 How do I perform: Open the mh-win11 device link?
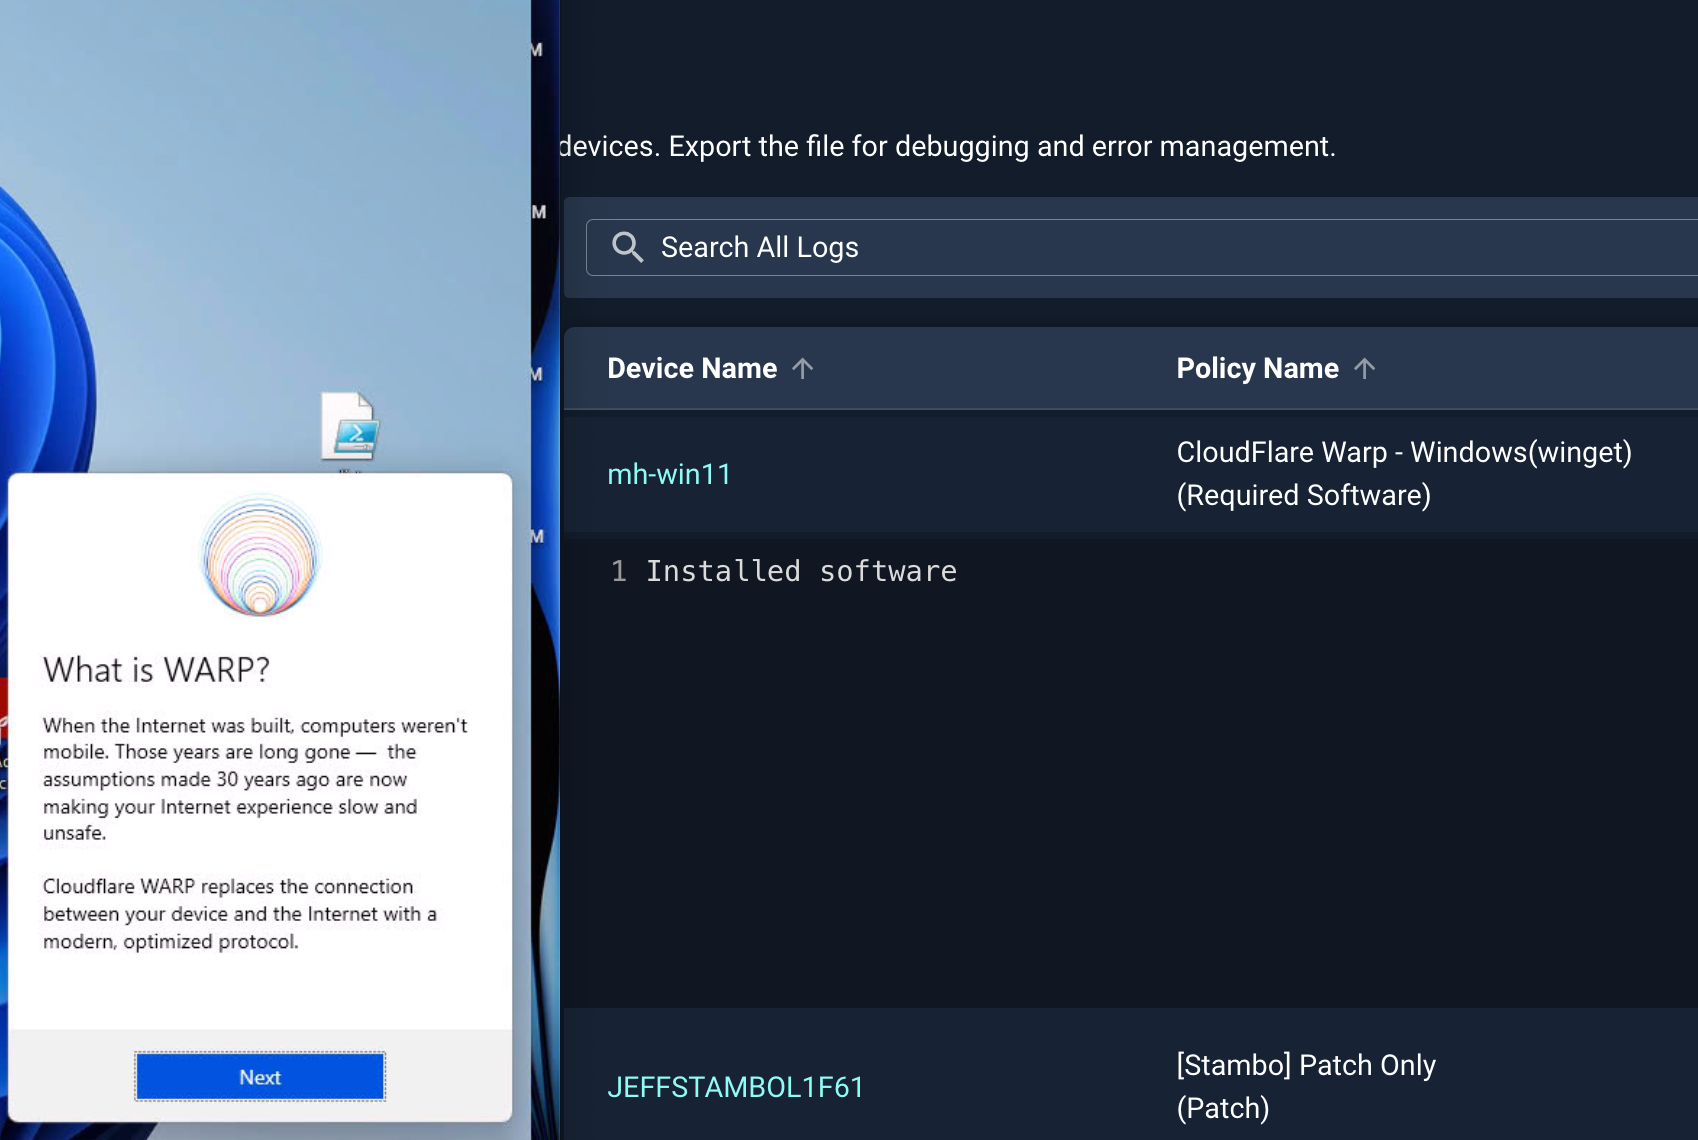(669, 474)
